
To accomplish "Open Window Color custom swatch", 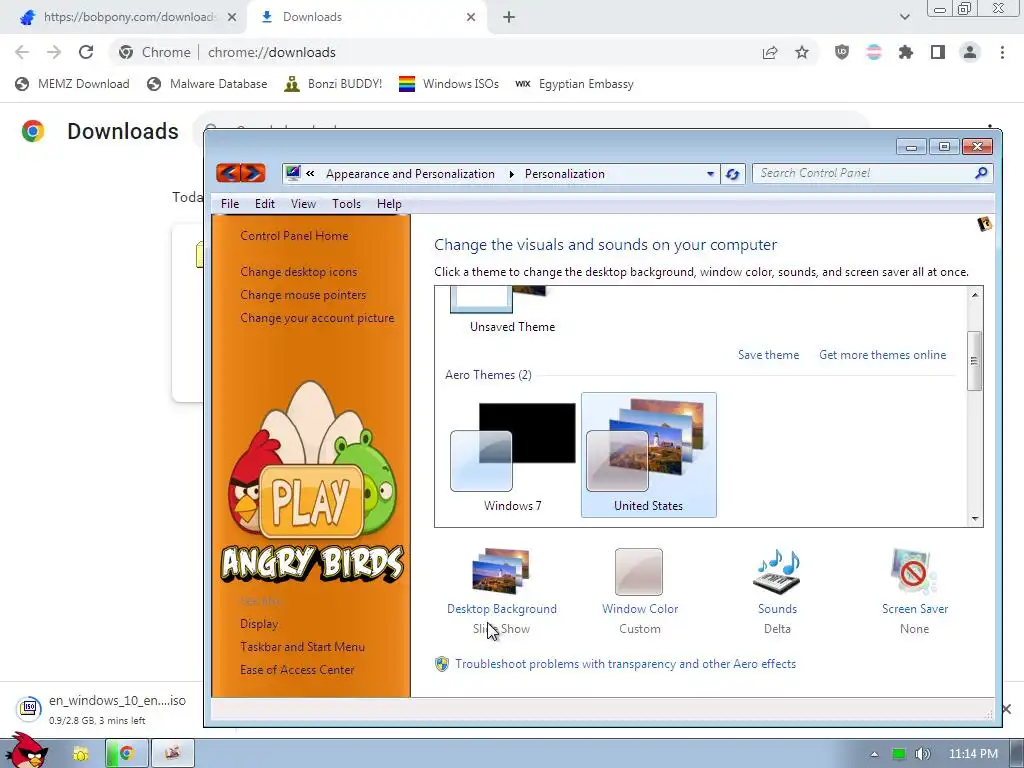I will [x=639, y=572].
